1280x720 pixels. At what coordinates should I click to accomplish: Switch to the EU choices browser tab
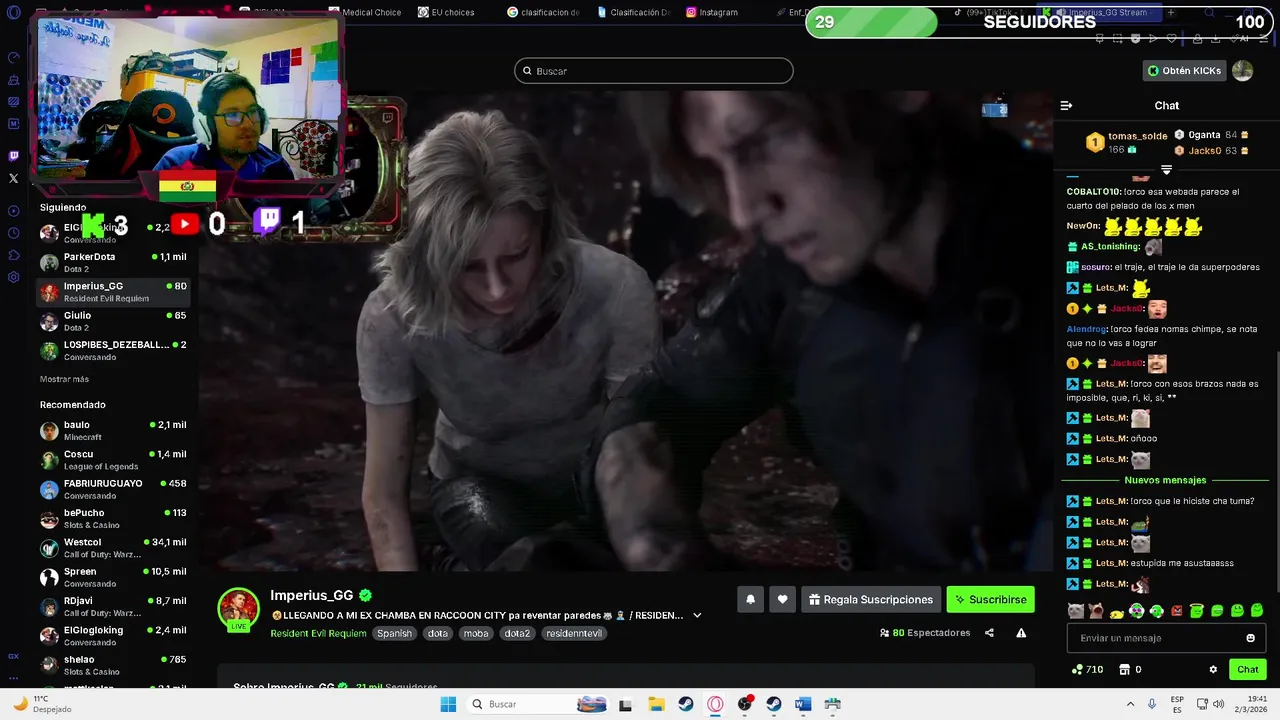[x=446, y=13]
